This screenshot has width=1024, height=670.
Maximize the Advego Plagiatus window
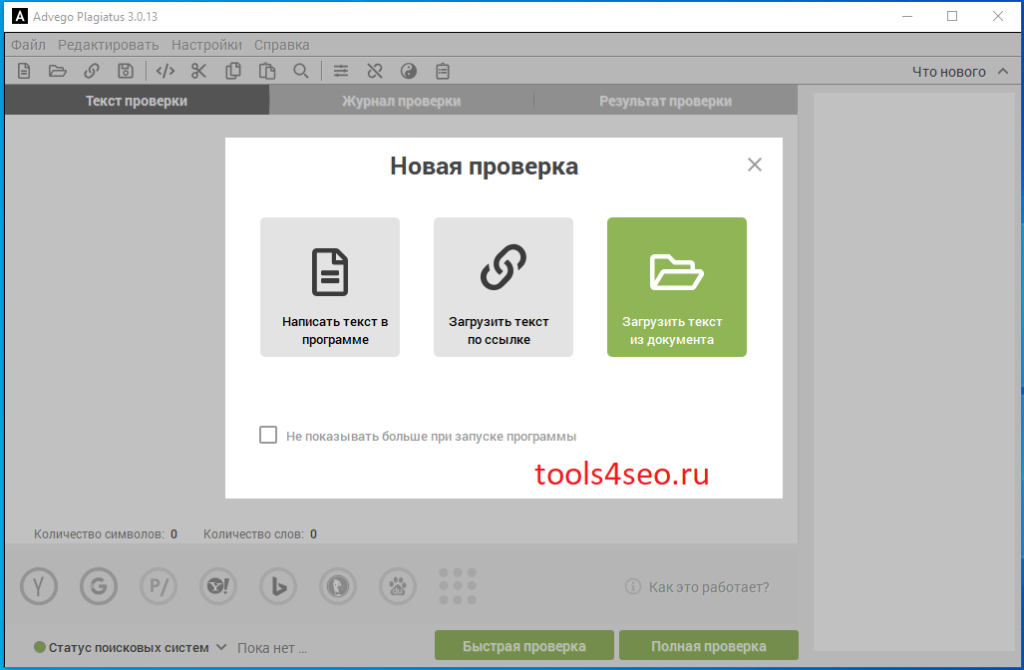(x=952, y=16)
